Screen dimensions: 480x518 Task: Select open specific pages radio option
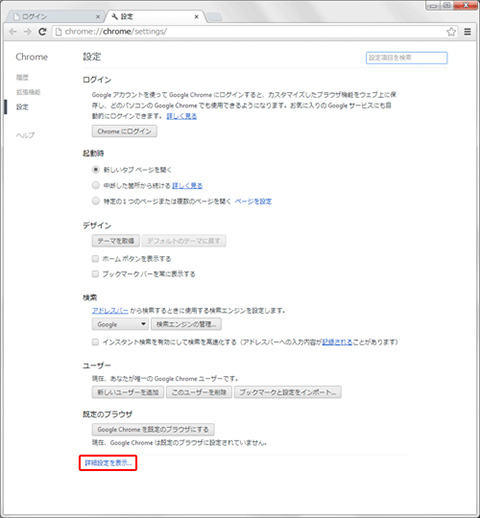[96, 201]
